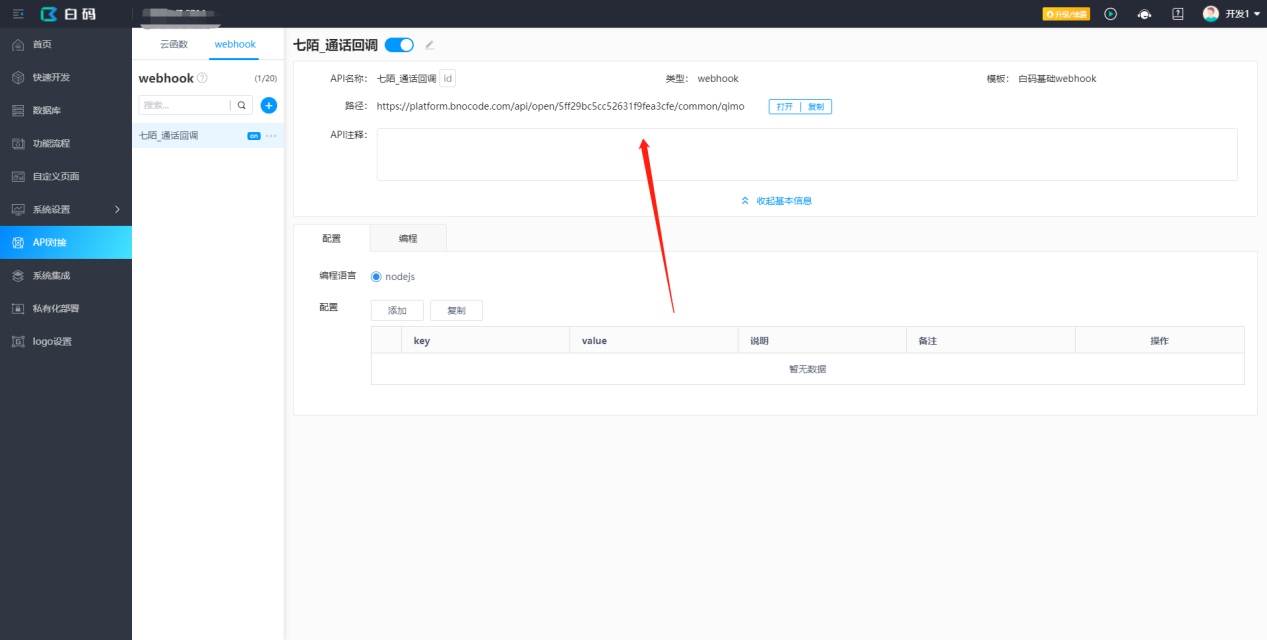Click the search magnifier icon
1267x640 pixels.
coord(241,105)
